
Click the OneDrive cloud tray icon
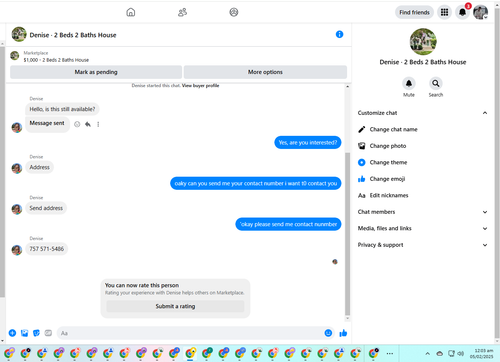pyautogui.click(x=440, y=353)
